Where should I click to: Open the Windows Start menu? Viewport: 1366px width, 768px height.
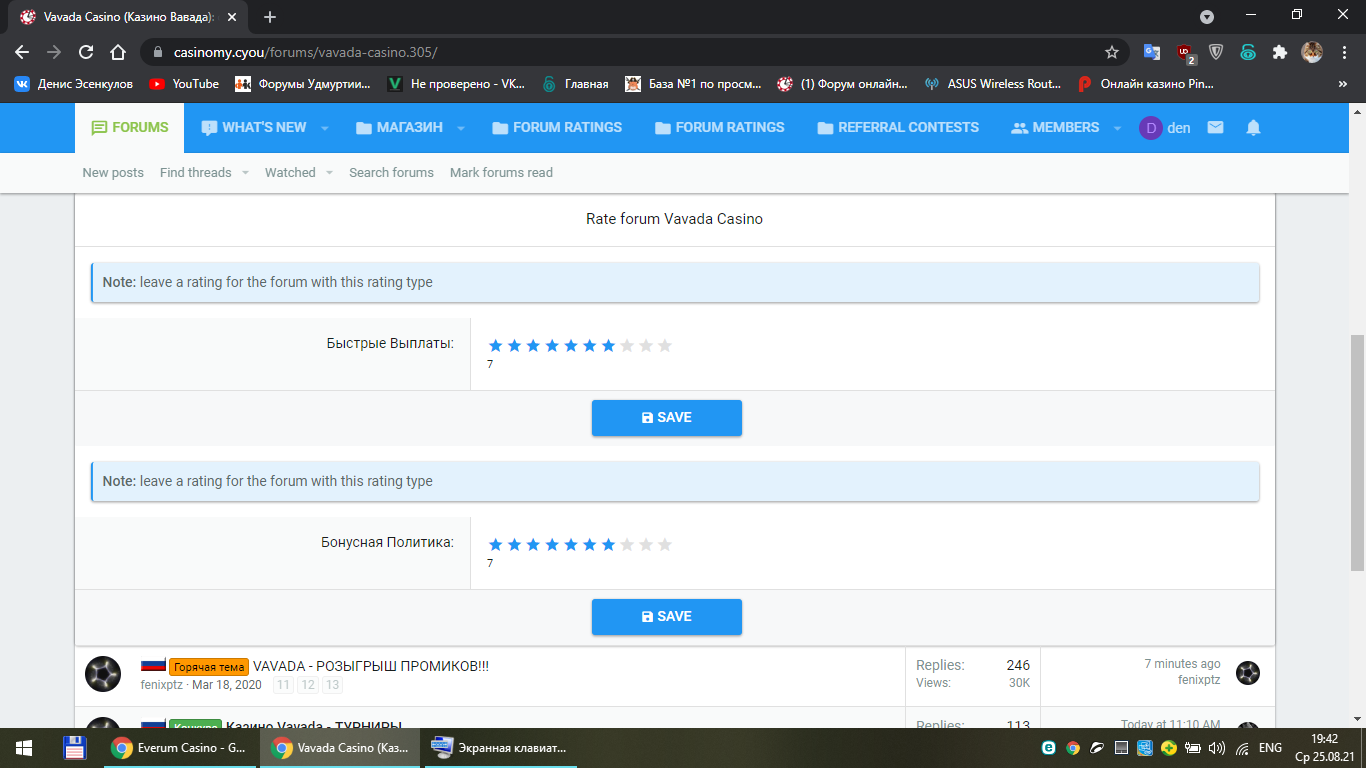tap(23, 747)
